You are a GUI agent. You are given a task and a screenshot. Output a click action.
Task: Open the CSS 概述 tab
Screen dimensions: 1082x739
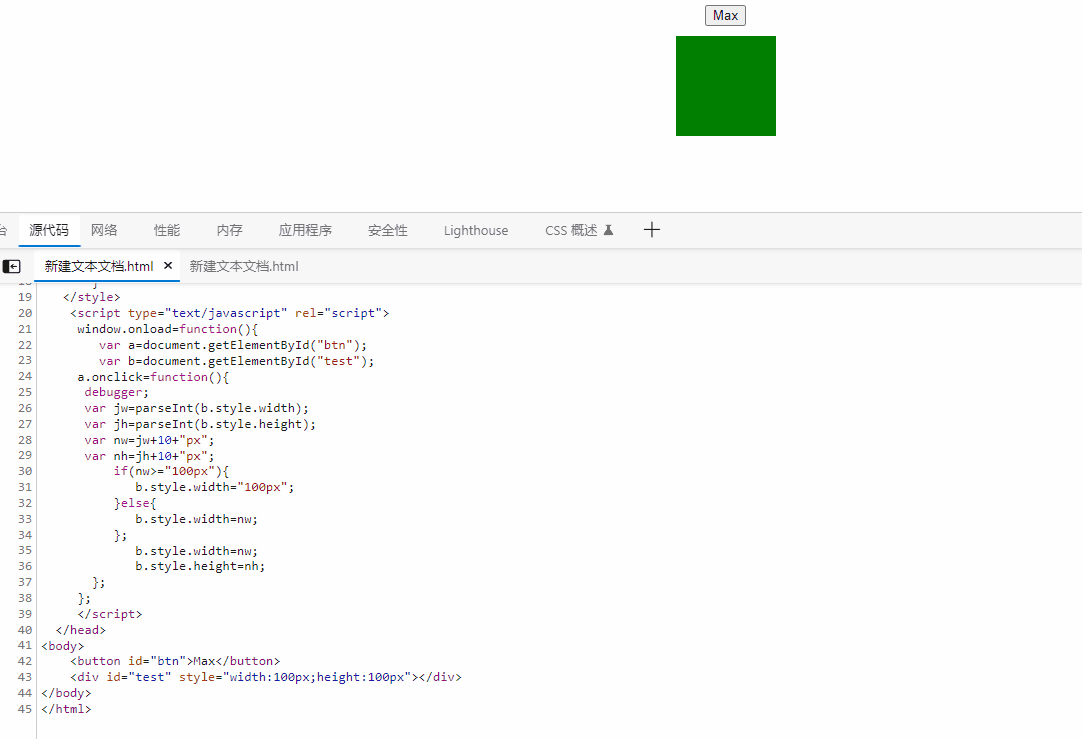click(579, 230)
